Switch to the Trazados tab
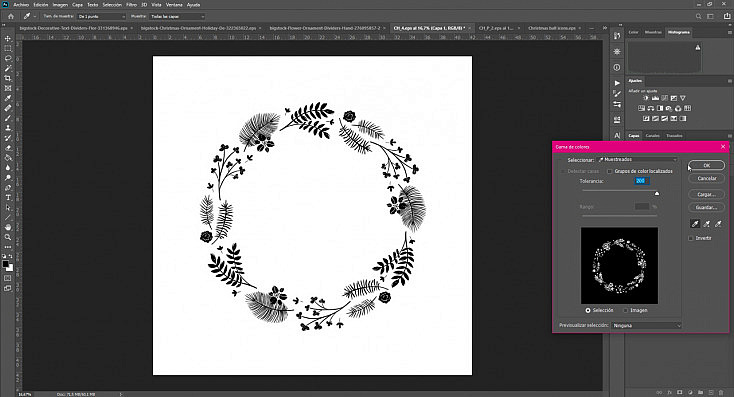 point(674,136)
